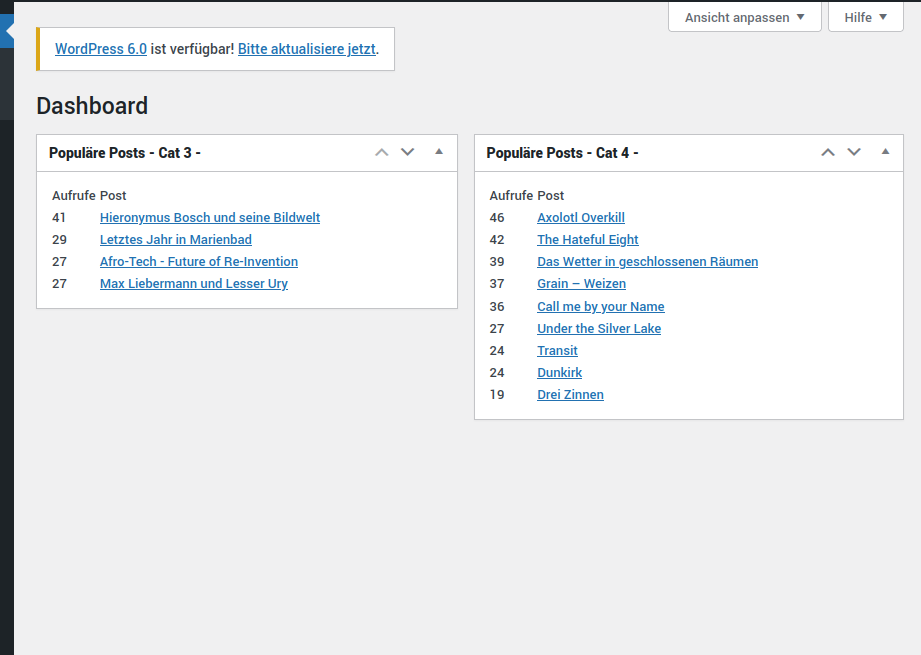Open Under the Silver Lake post
The height and width of the screenshot is (655, 921).
[x=599, y=328]
